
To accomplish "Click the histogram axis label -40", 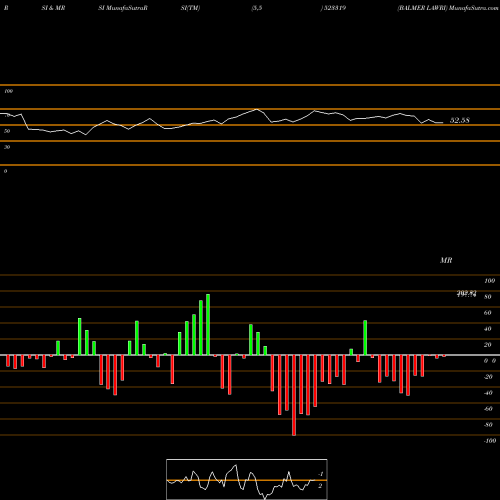I will (x=488, y=393).
